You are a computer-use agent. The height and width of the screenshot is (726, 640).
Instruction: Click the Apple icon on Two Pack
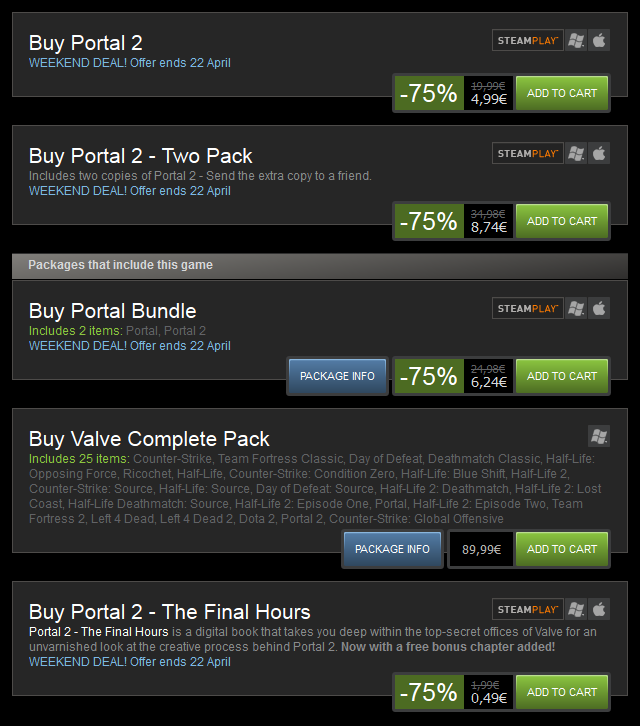click(x=599, y=153)
